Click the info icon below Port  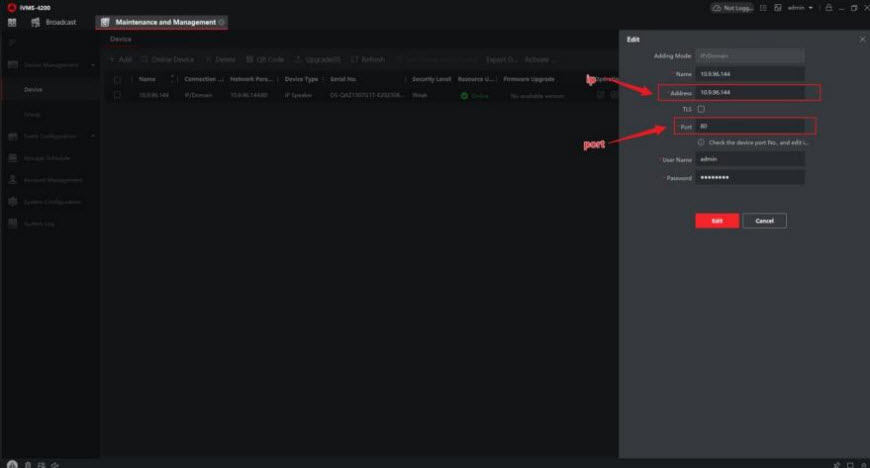coord(701,142)
